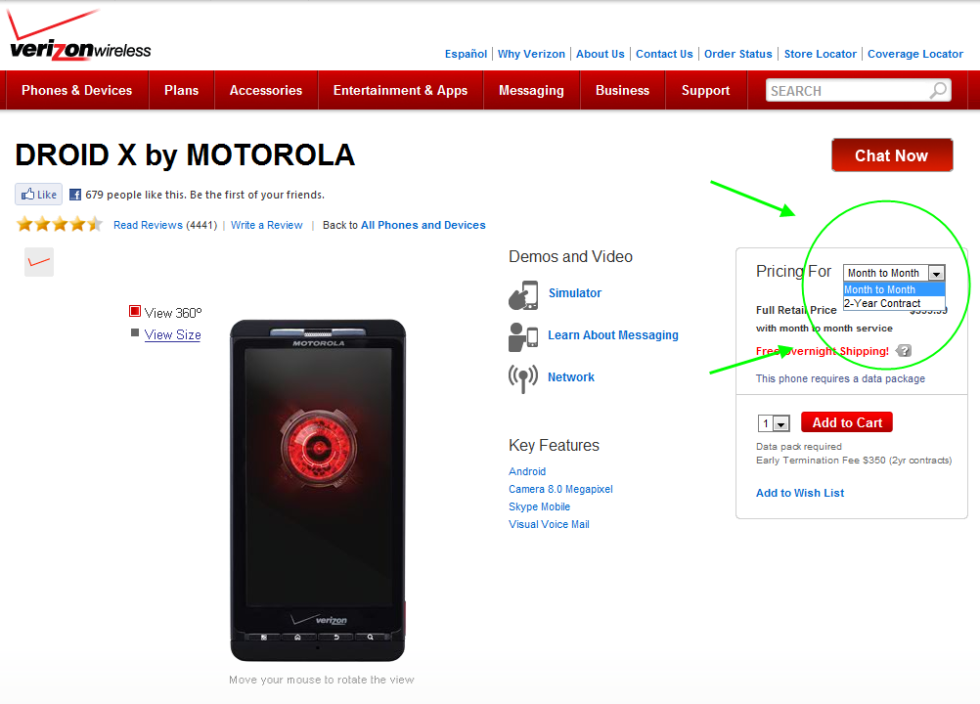
Task: Click the 'Demos and Video' heading
Action: pos(571,256)
